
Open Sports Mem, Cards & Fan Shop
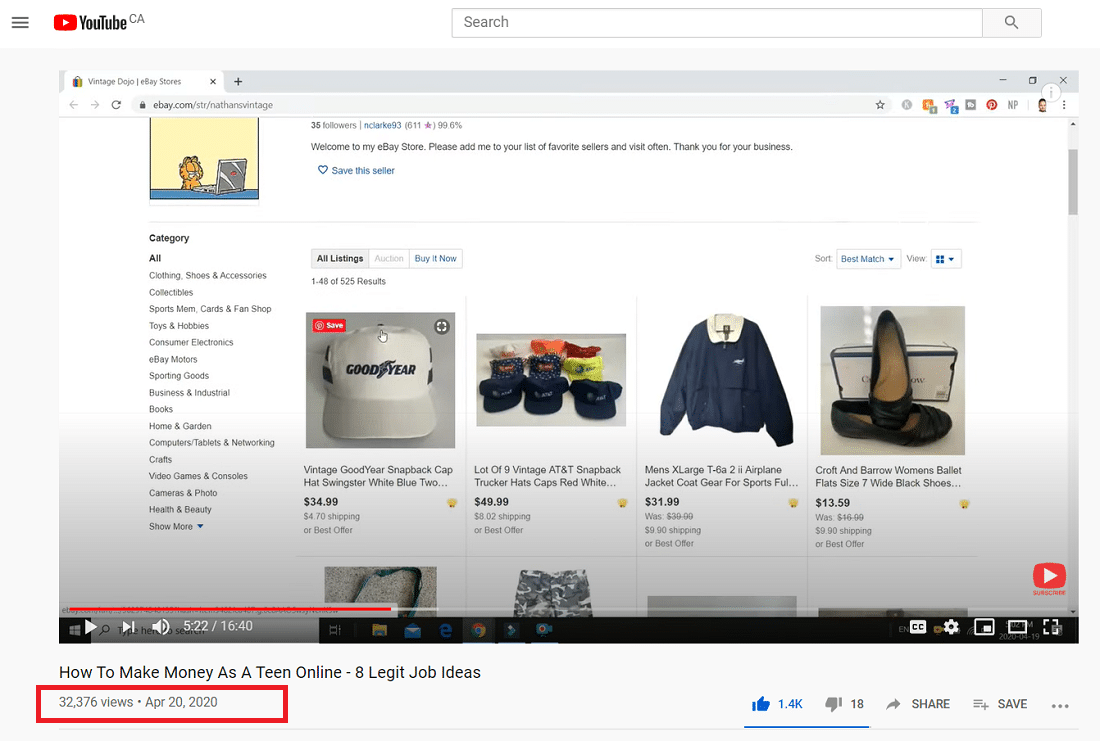click(210, 309)
